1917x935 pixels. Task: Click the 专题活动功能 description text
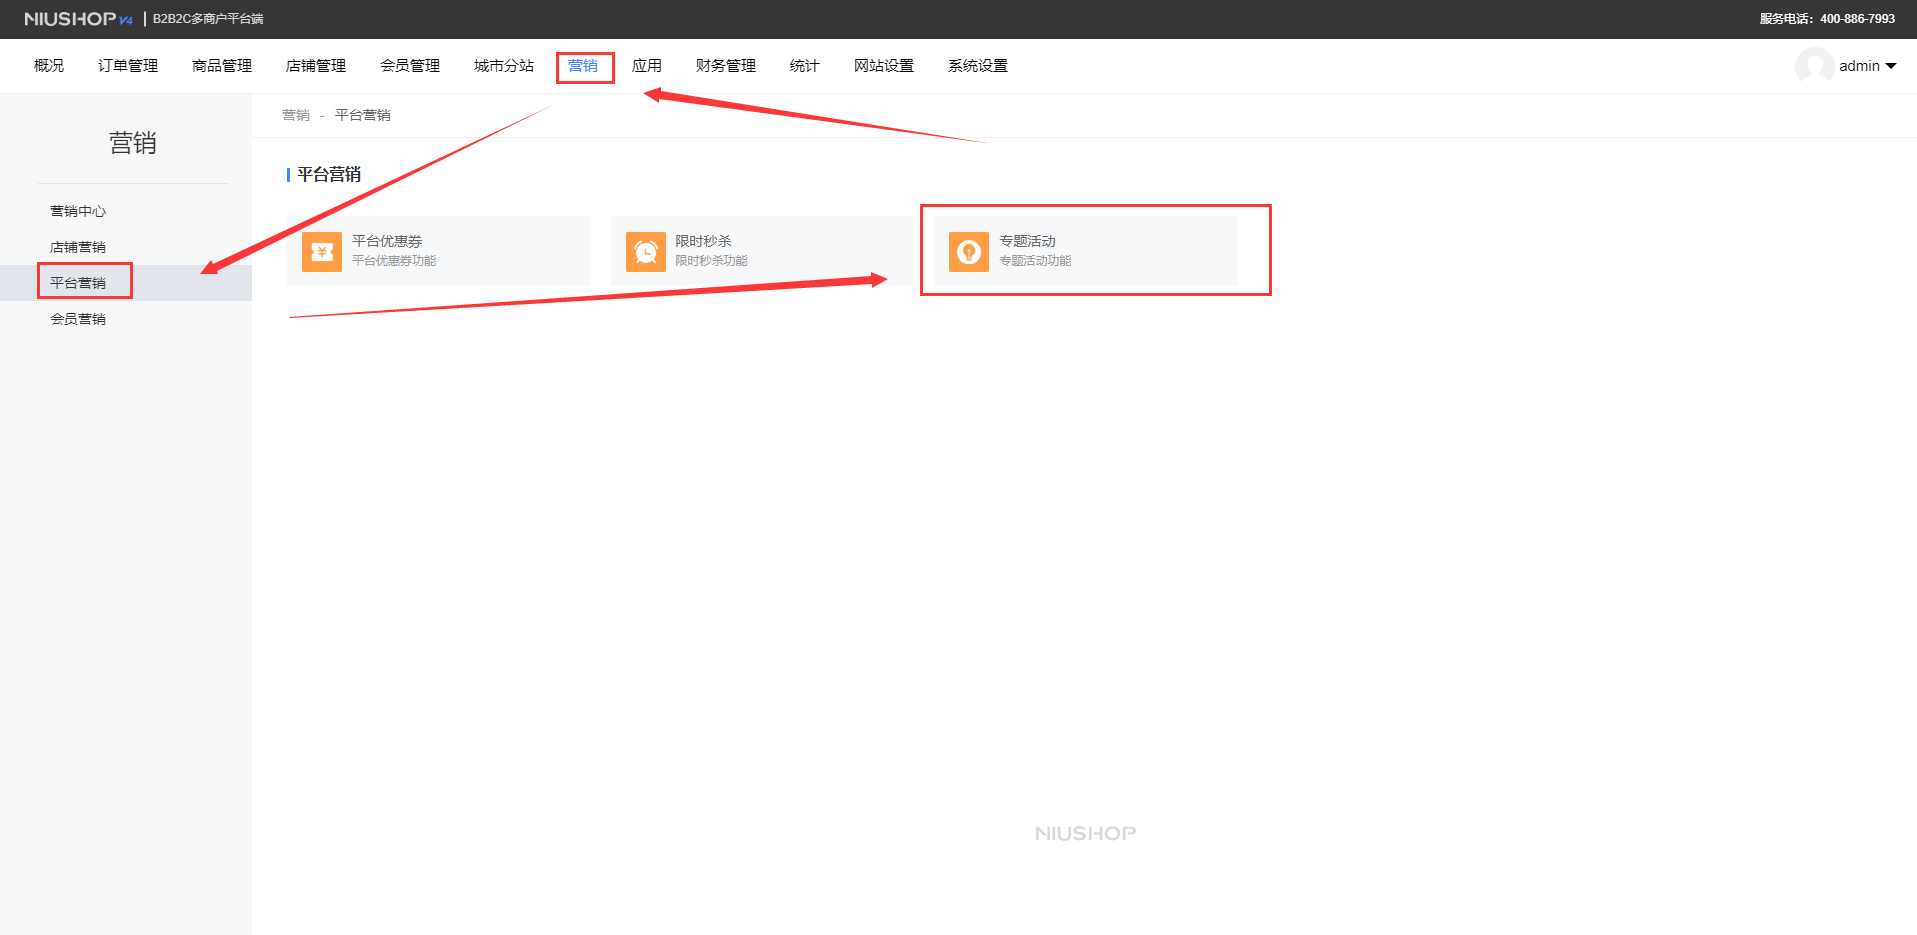pos(1035,261)
